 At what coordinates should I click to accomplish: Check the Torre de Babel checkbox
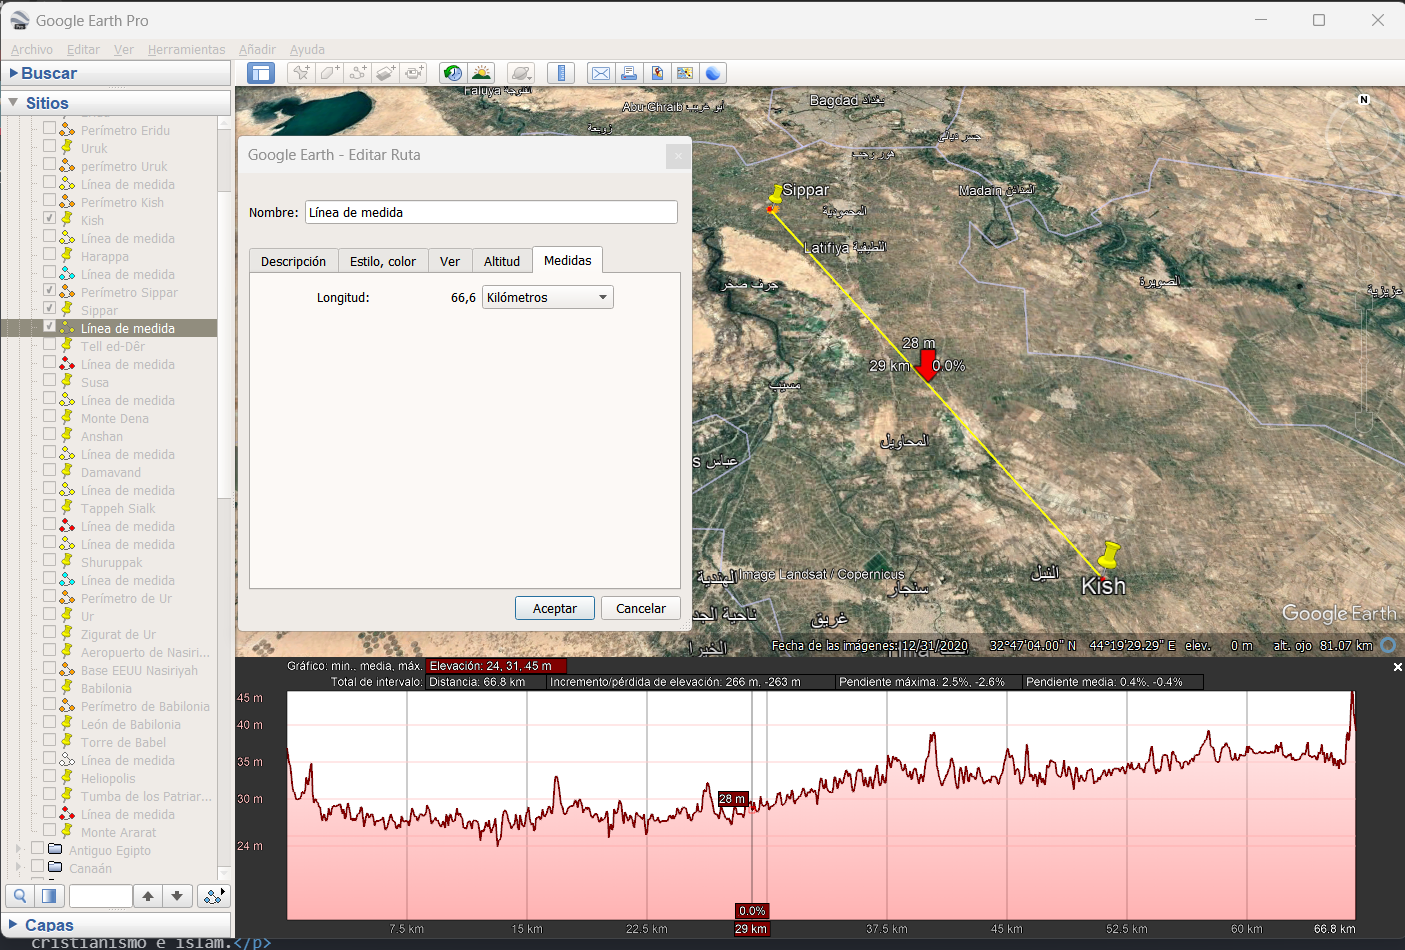[49, 740]
